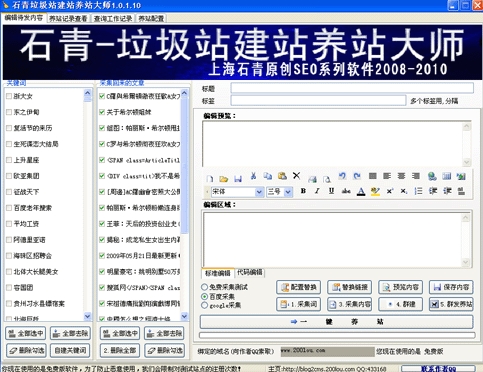
Task: Click the Save disk icon in editor toolbar
Action: pos(238,179)
